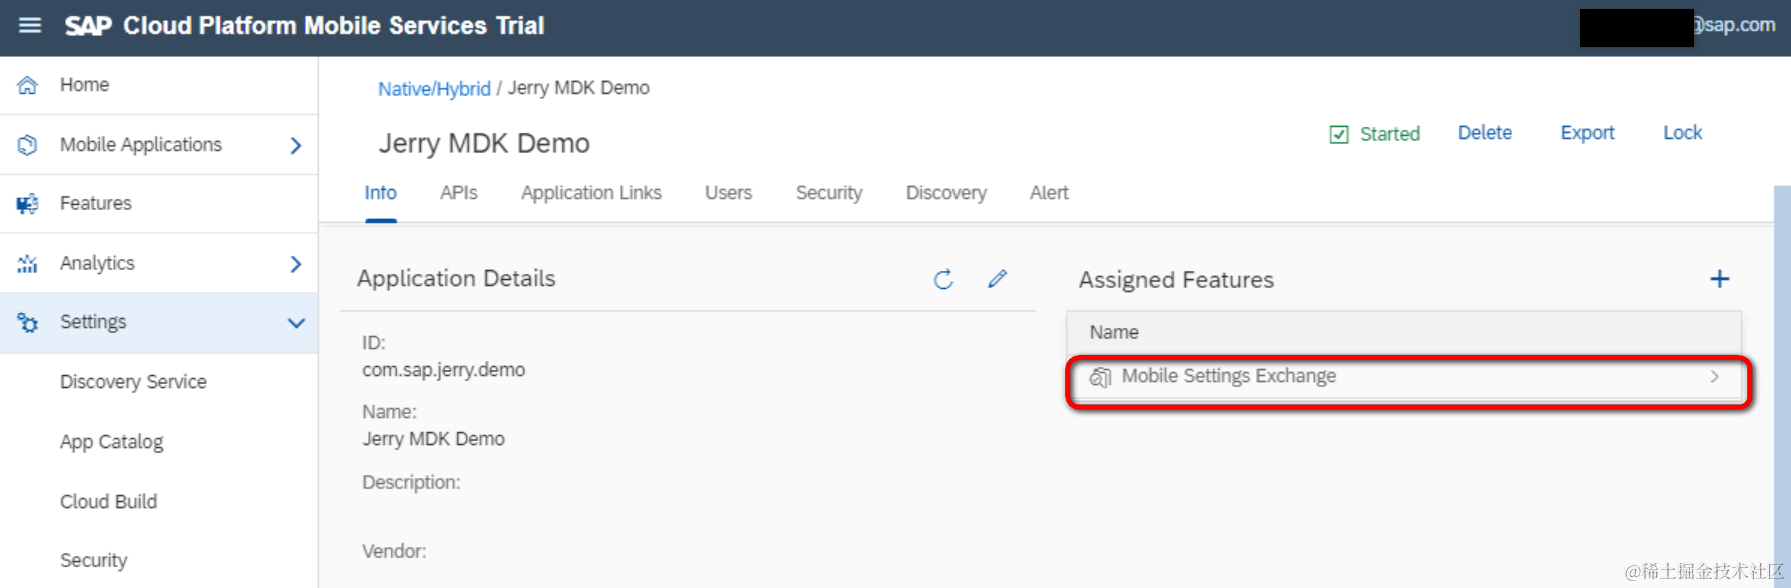Click the Features megaphone icon
The height and width of the screenshot is (588, 1791).
tap(28, 204)
